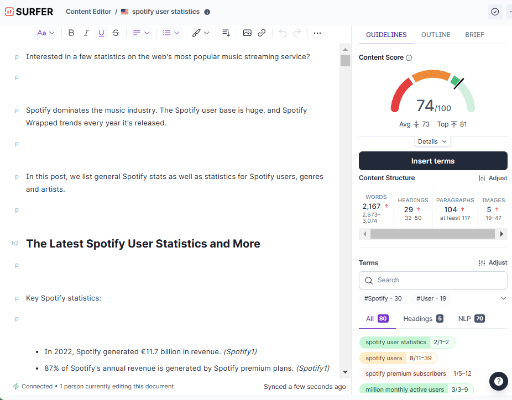Viewport: 512px width, 400px height.
Task: Click the 'Synced a few seconds ago' status
Action: pyautogui.click(x=305, y=387)
